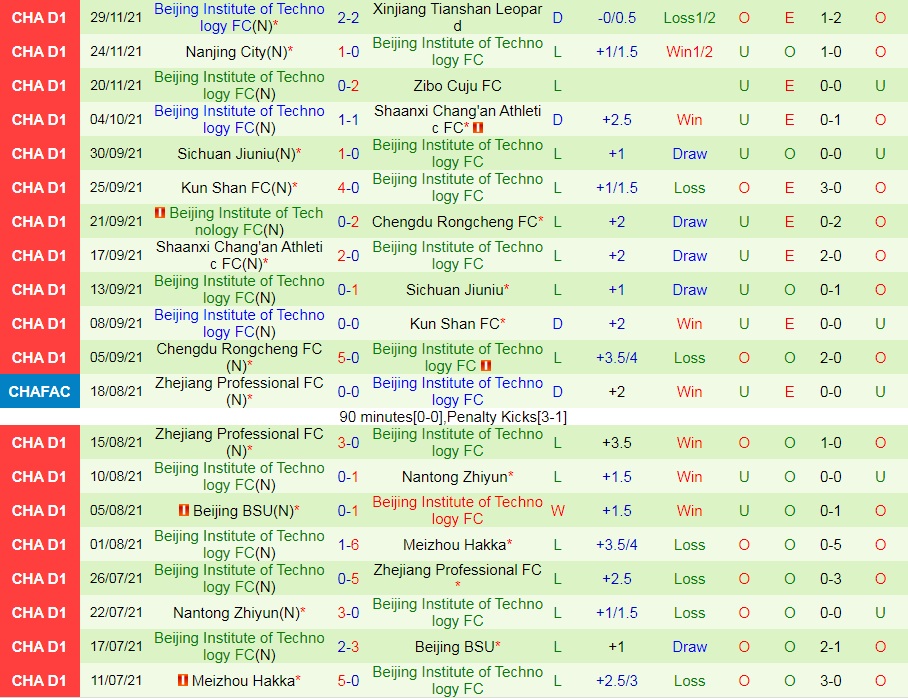Screen dimensions: 908x698
Task: Click half-time score 3-0 on 25/09/21
Action: pos(830,188)
